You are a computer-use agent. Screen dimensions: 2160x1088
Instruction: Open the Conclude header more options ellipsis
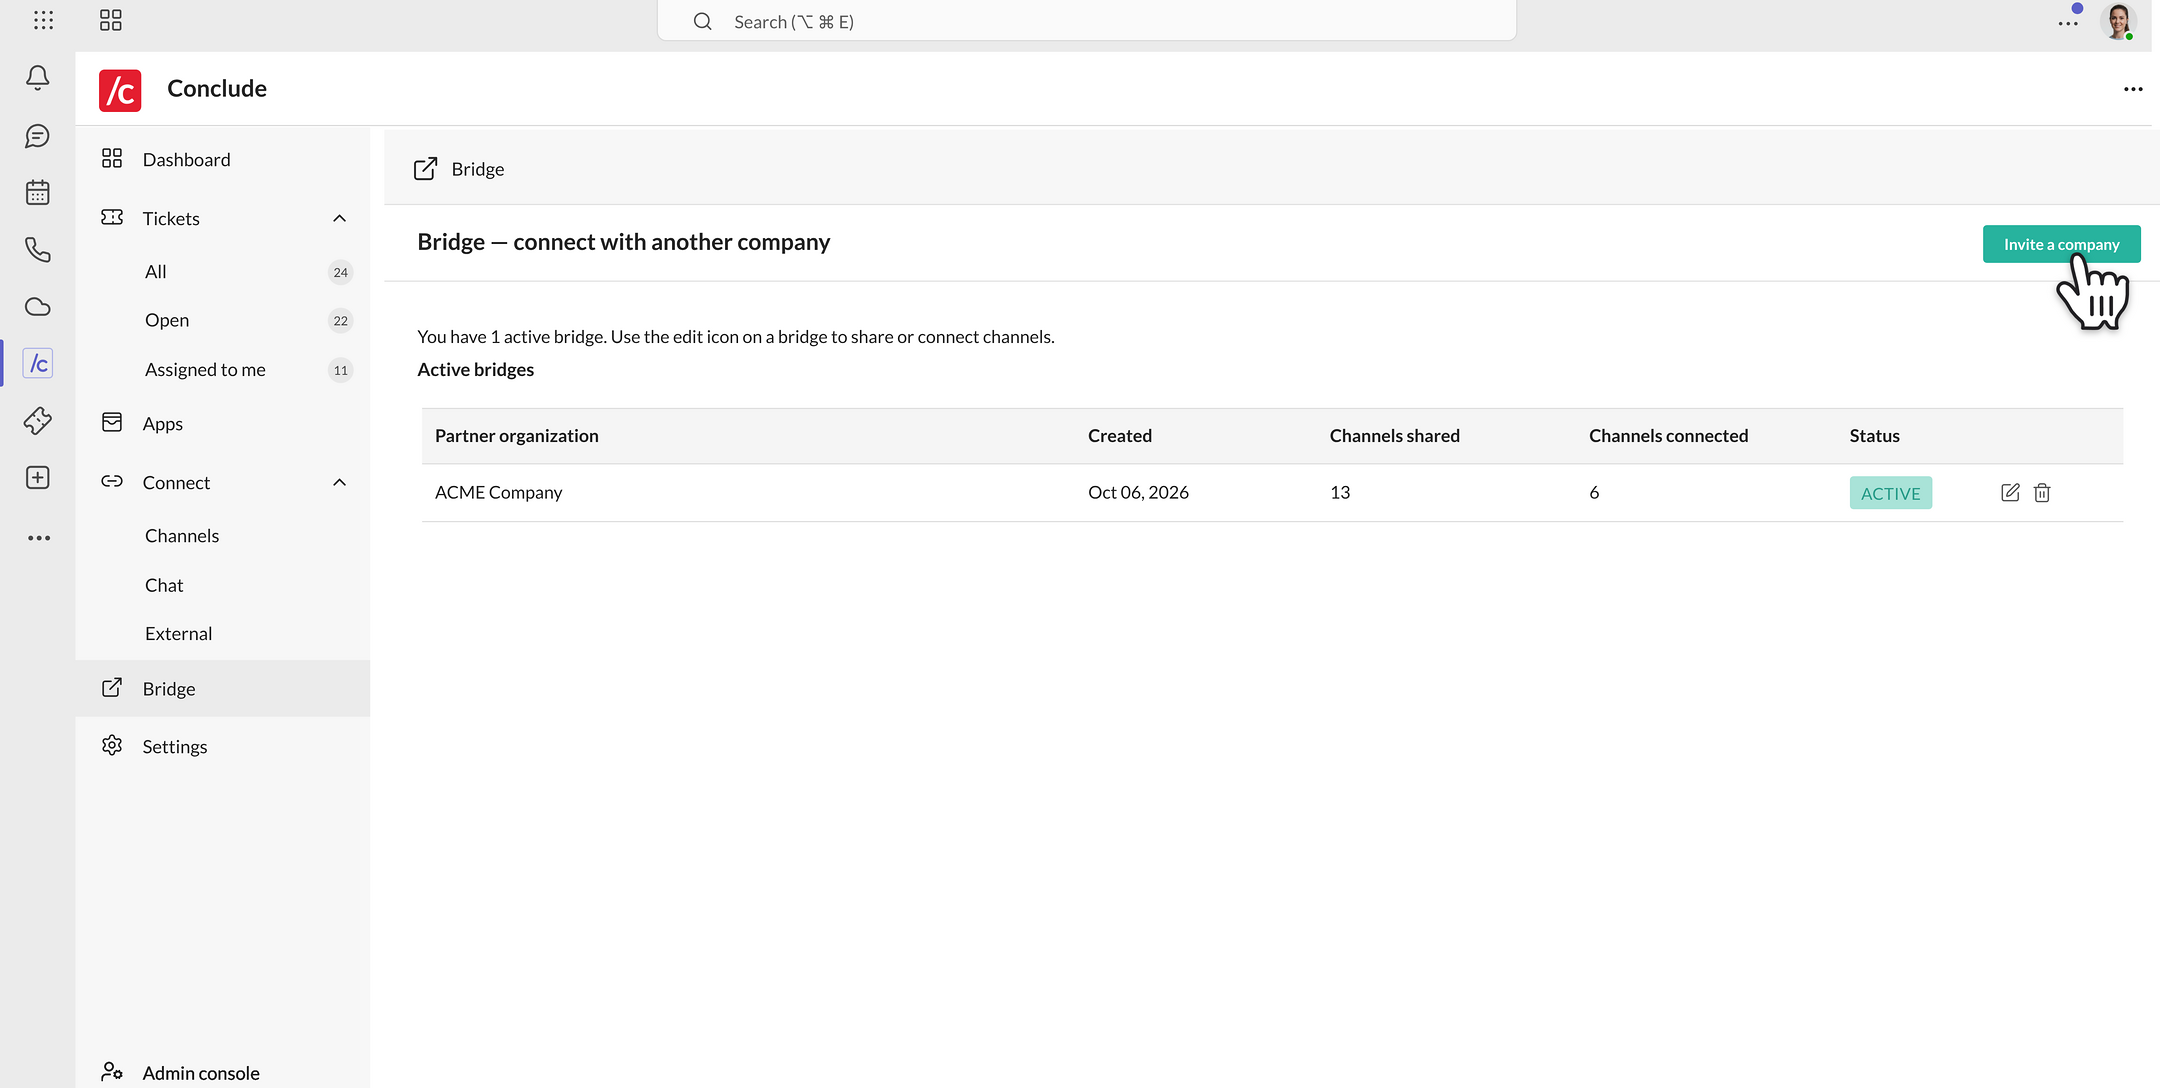pyautogui.click(x=2133, y=89)
